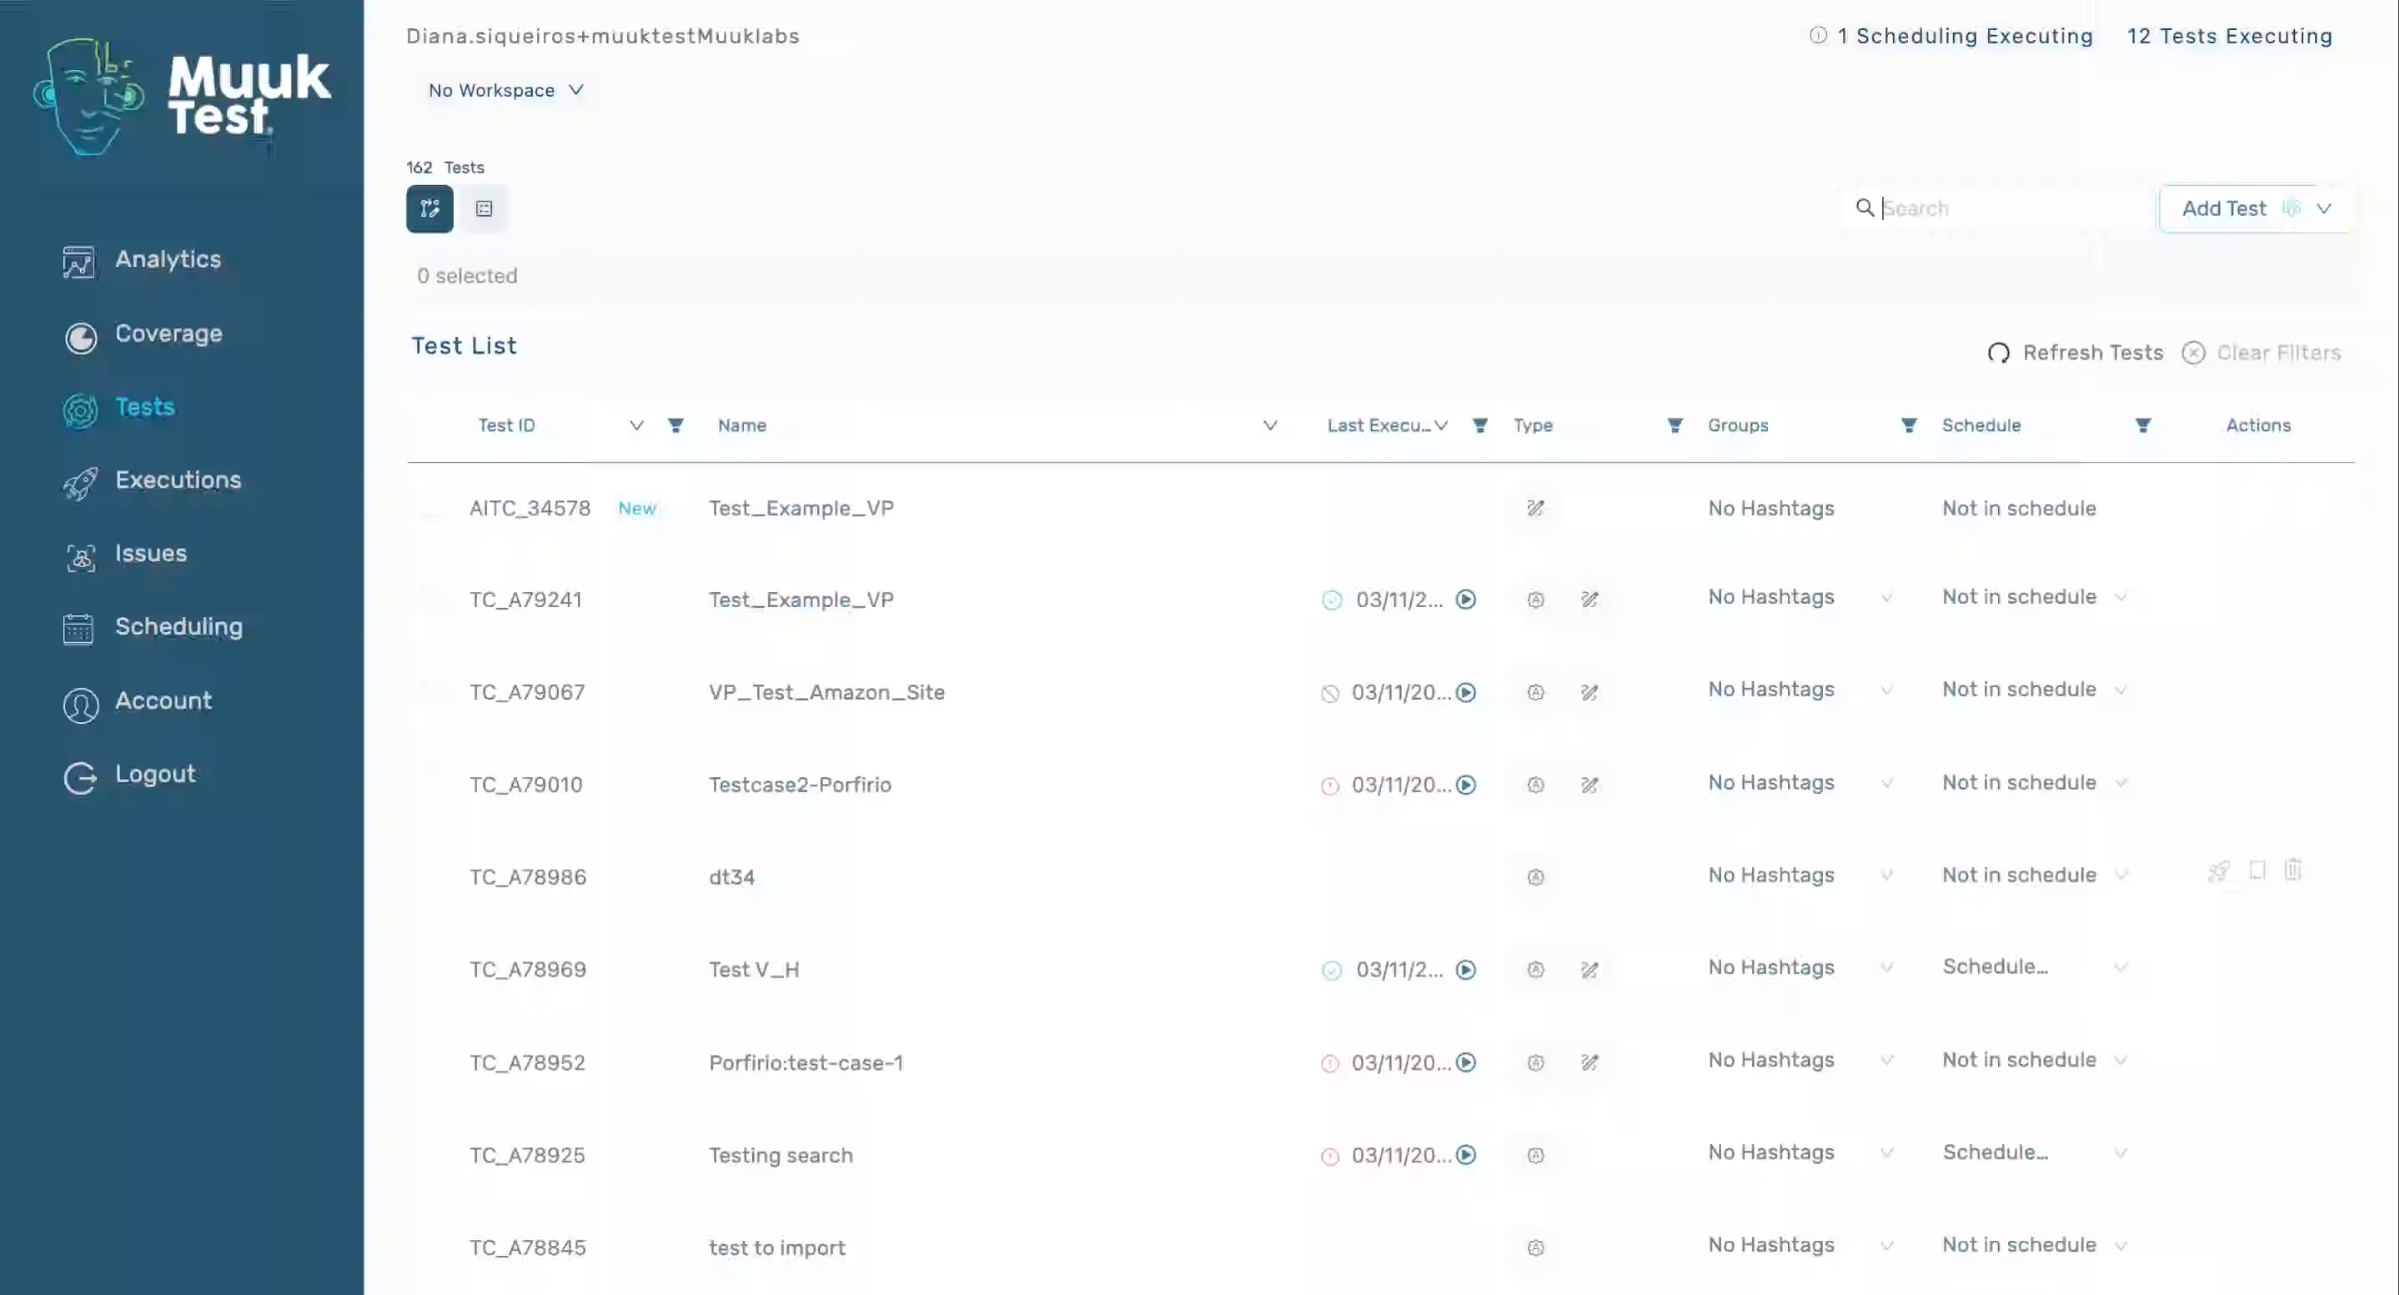The width and height of the screenshot is (2399, 1295).
Task: Play last execution of Test V_H
Action: coord(1466,970)
